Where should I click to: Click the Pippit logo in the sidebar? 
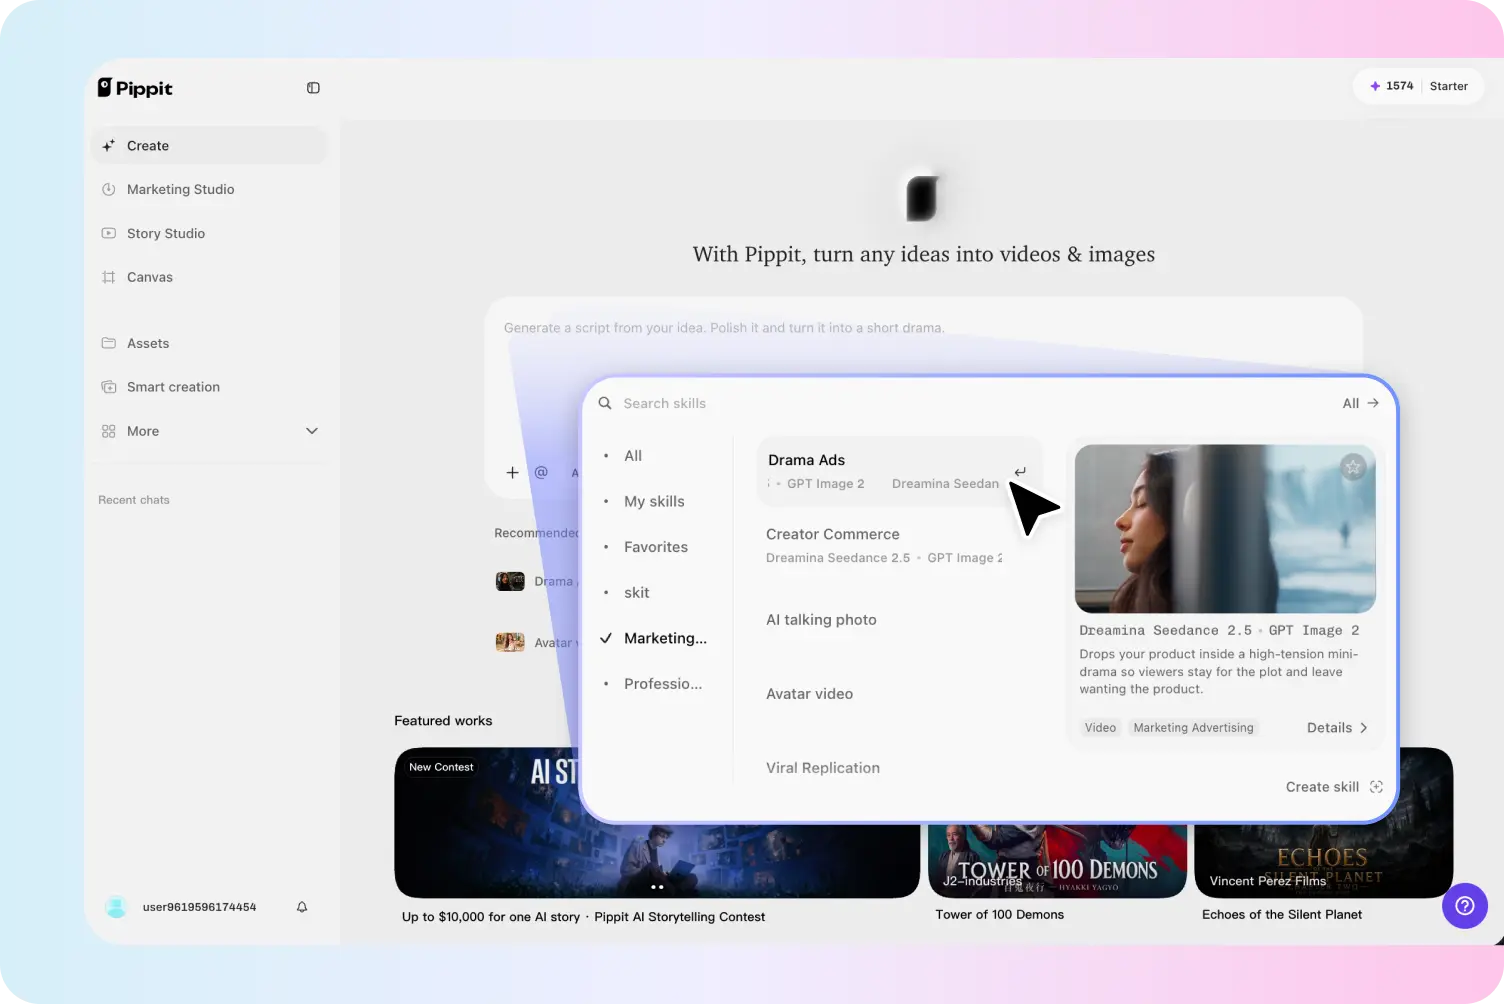point(135,88)
